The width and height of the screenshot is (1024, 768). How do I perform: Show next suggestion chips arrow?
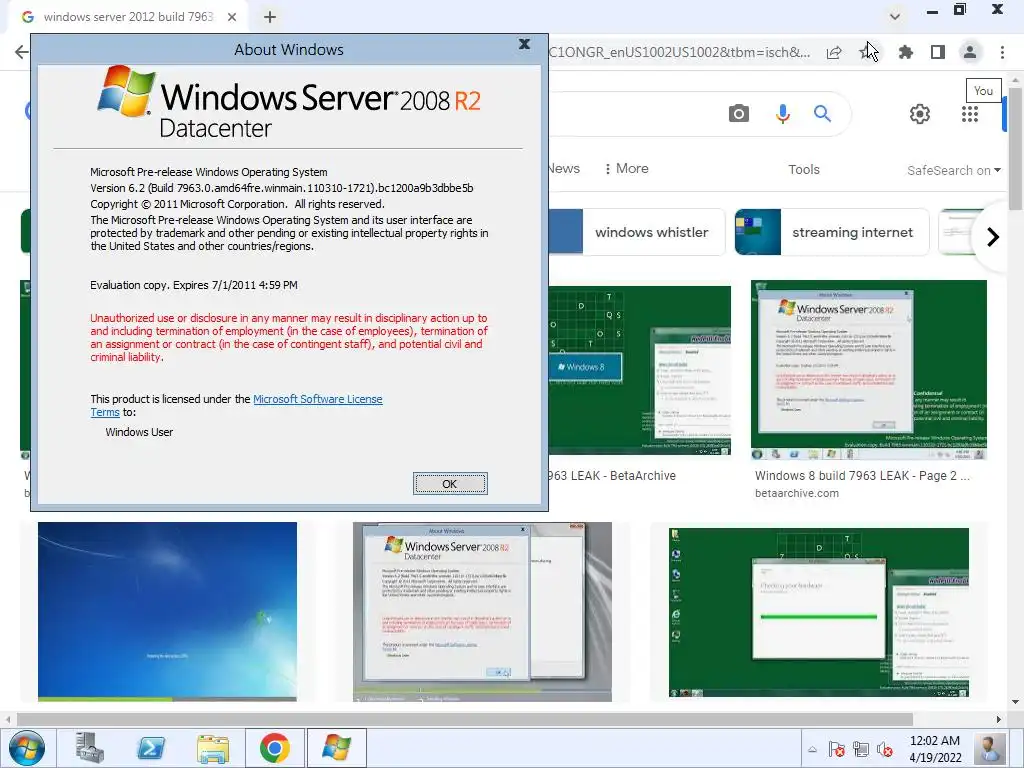click(x=993, y=236)
